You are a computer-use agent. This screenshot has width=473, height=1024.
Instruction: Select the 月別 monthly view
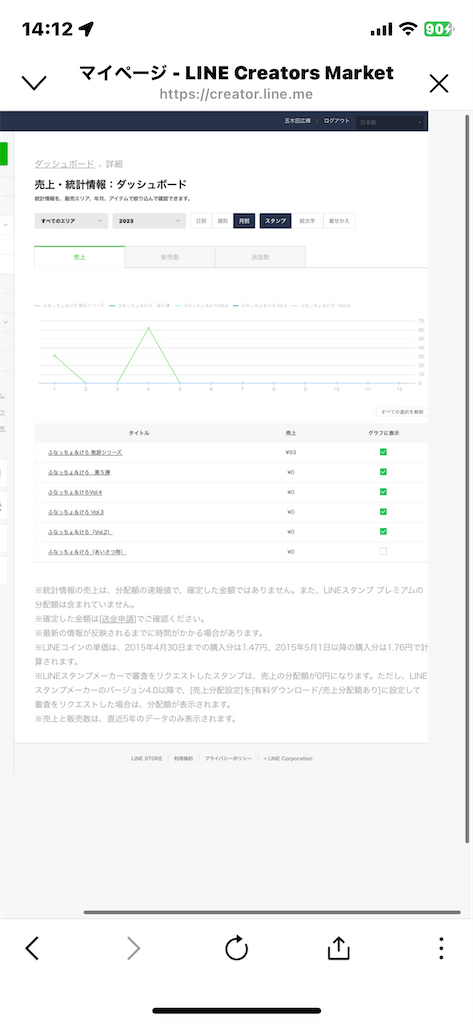[244, 221]
